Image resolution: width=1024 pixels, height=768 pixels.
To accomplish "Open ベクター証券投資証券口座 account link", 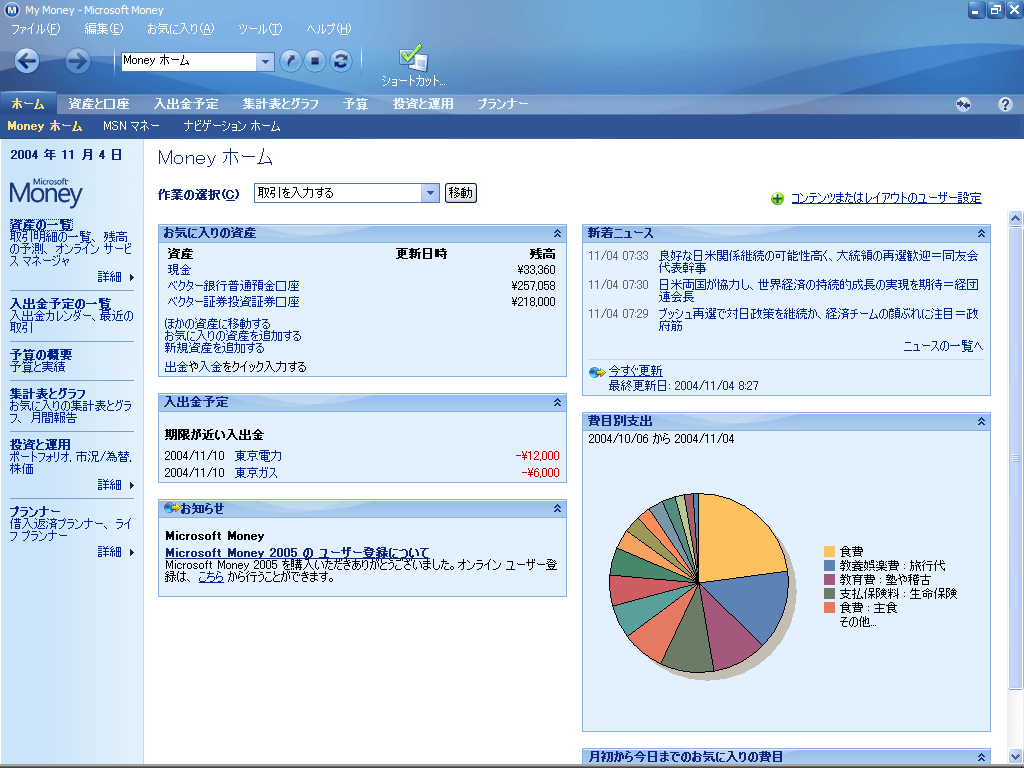I will (233, 302).
